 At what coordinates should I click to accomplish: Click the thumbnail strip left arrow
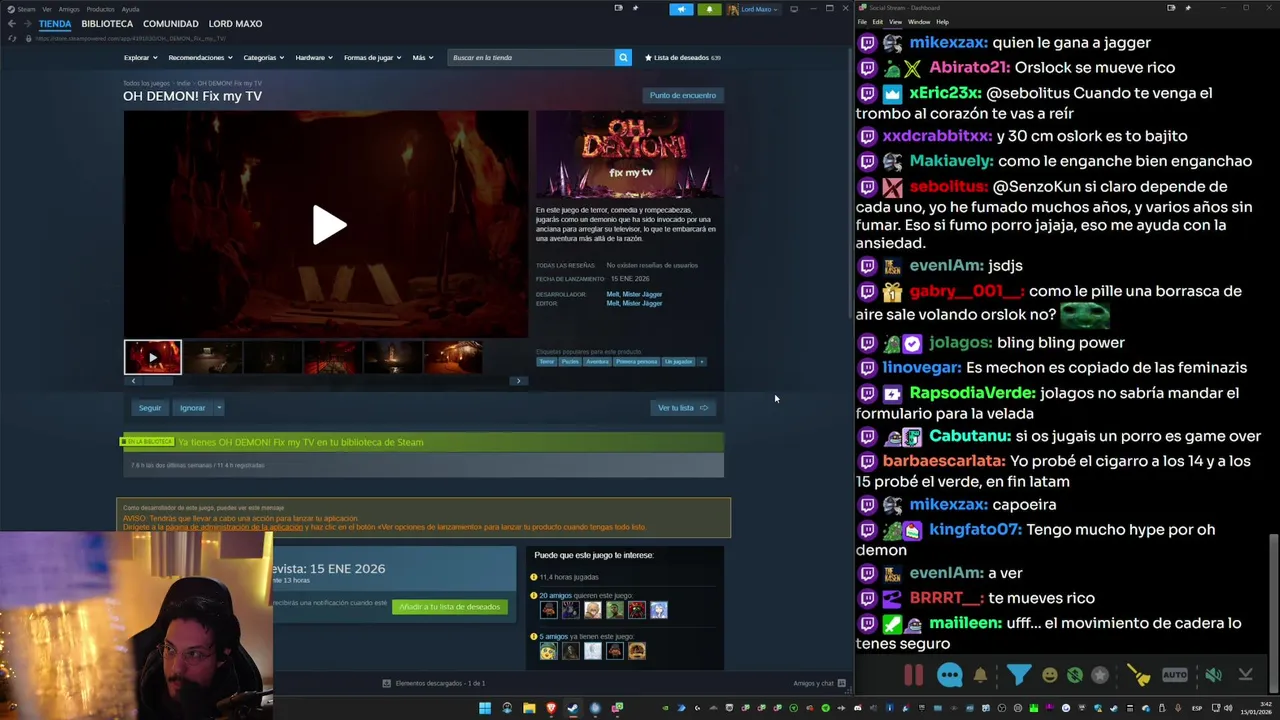point(132,381)
